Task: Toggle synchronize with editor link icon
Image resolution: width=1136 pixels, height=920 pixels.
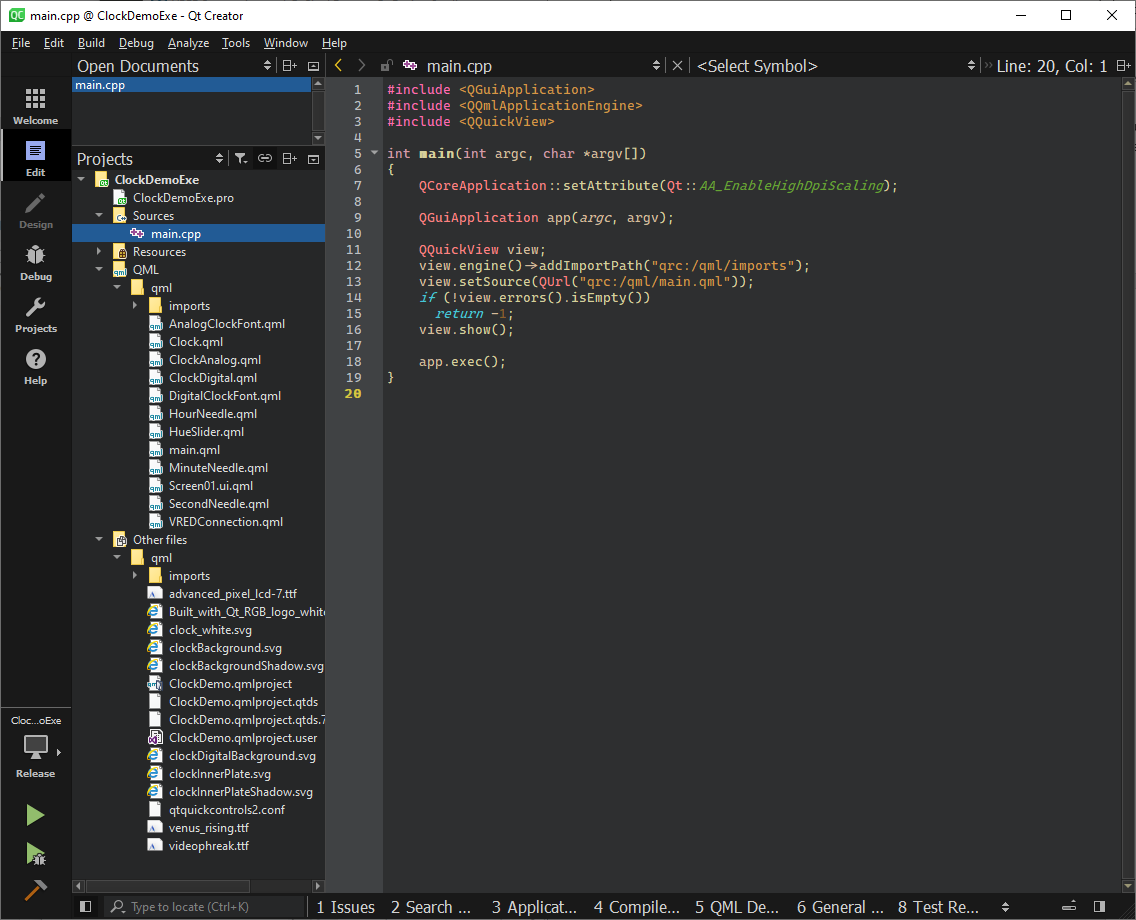Action: 265,158
